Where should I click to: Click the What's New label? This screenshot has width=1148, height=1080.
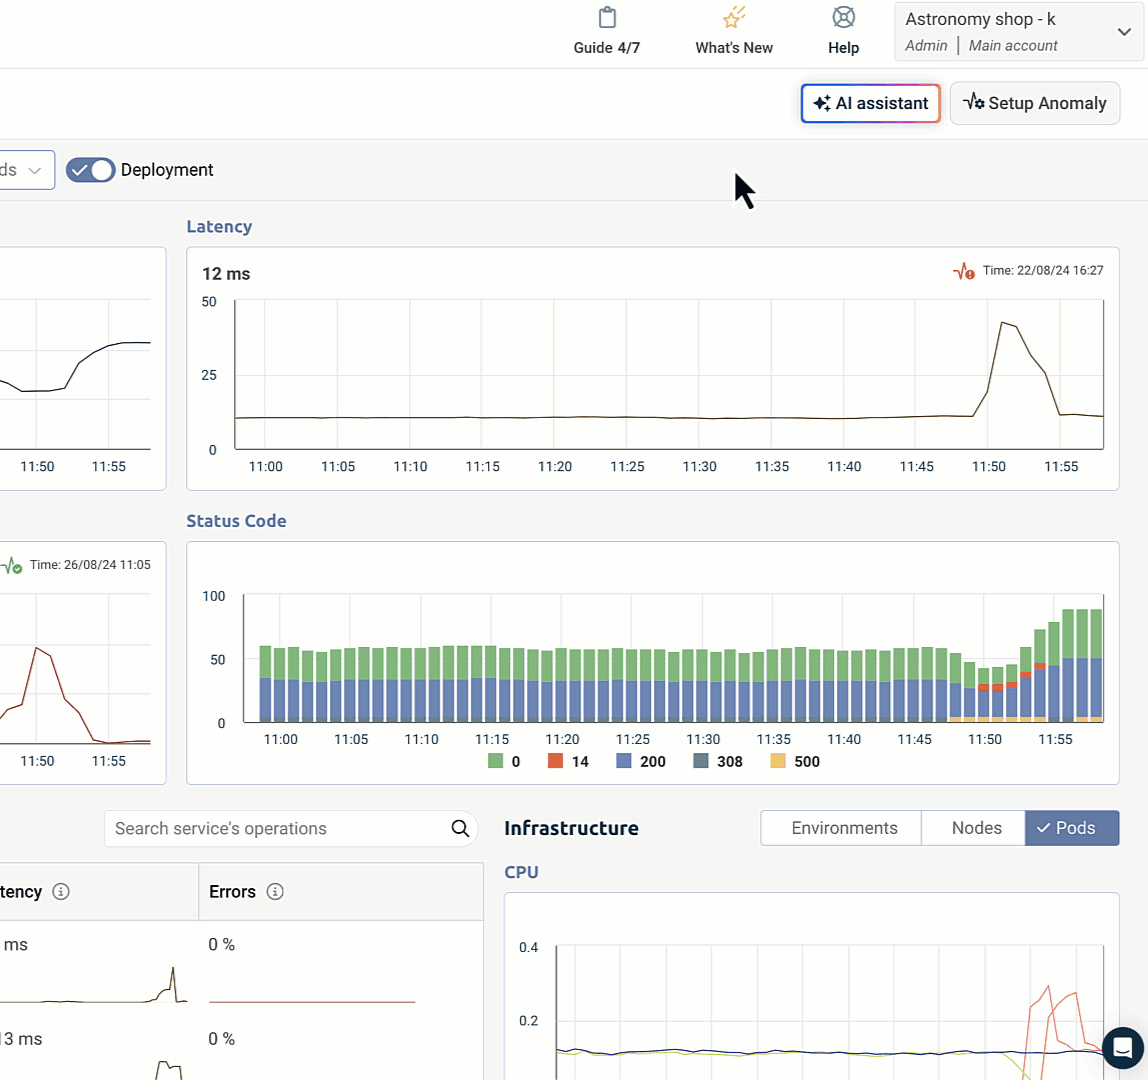(x=734, y=48)
